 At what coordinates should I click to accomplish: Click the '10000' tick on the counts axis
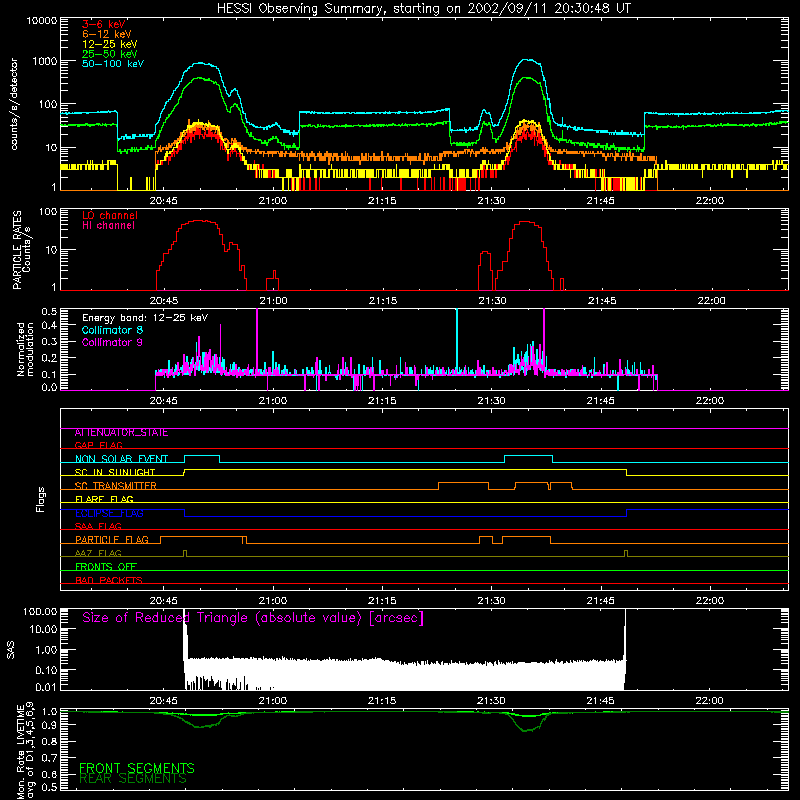42,21
